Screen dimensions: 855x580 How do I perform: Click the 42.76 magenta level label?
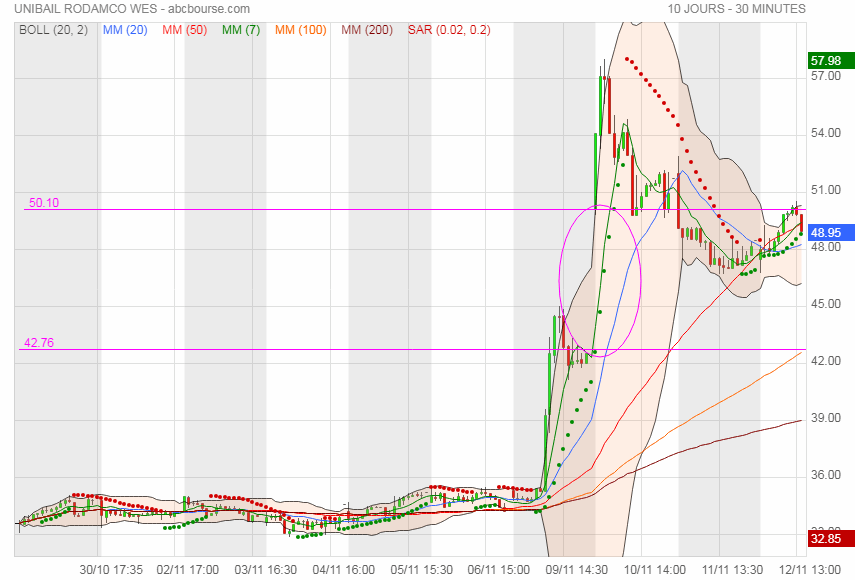(x=39, y=343)
